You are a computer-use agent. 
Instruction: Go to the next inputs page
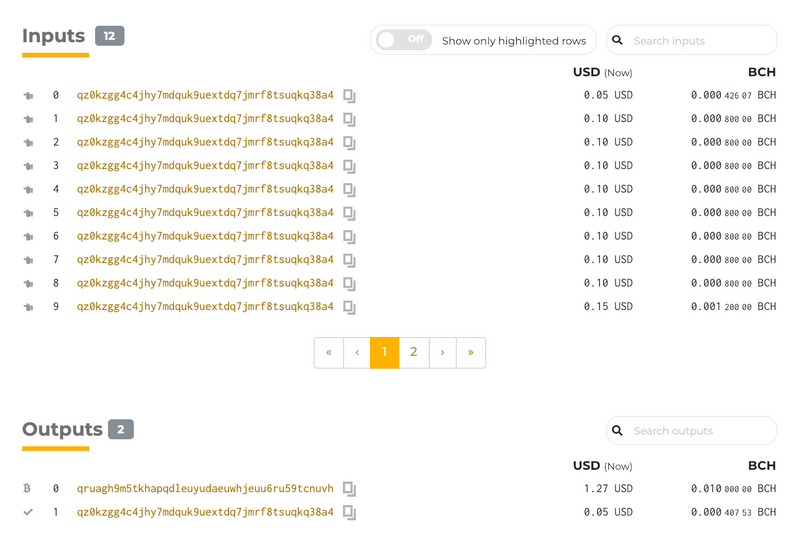coord(442,353)
